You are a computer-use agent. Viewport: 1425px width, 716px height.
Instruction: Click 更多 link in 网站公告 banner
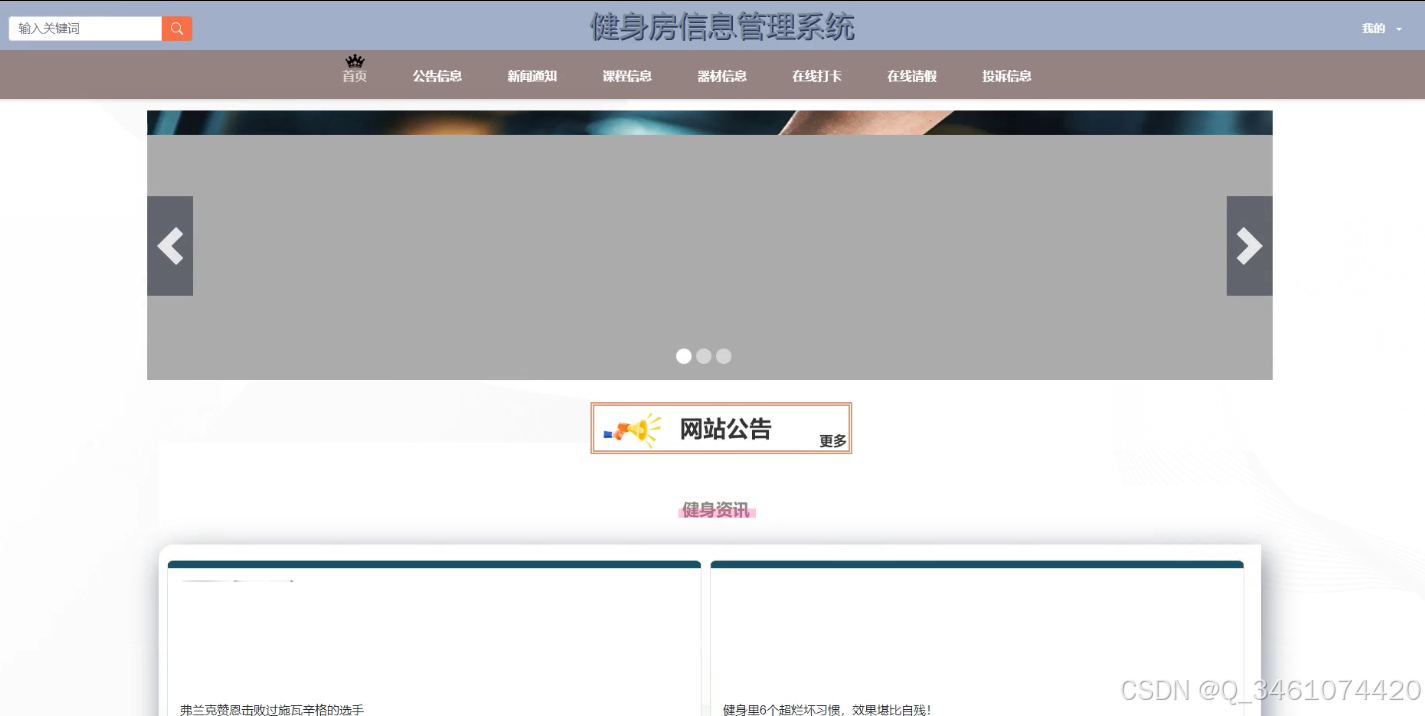(833, 441)
